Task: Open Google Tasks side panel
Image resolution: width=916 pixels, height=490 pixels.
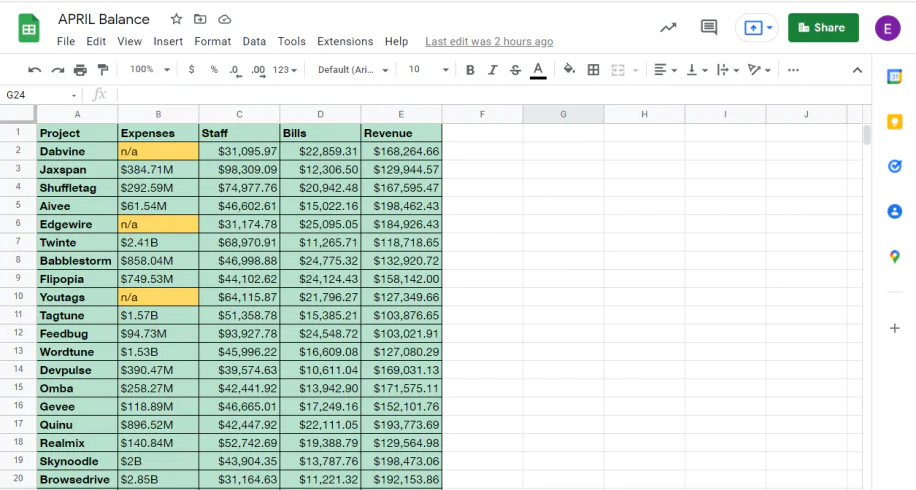Action: 894,166
